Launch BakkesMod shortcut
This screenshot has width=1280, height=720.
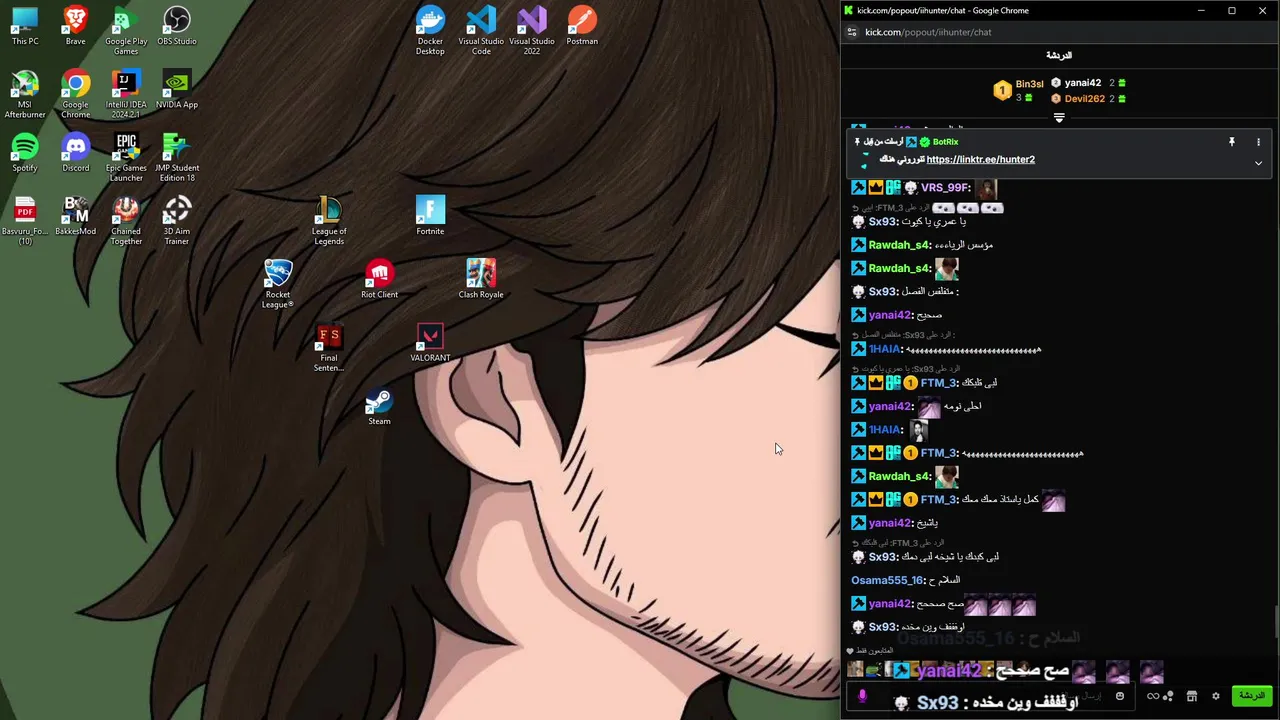(75, 216)
